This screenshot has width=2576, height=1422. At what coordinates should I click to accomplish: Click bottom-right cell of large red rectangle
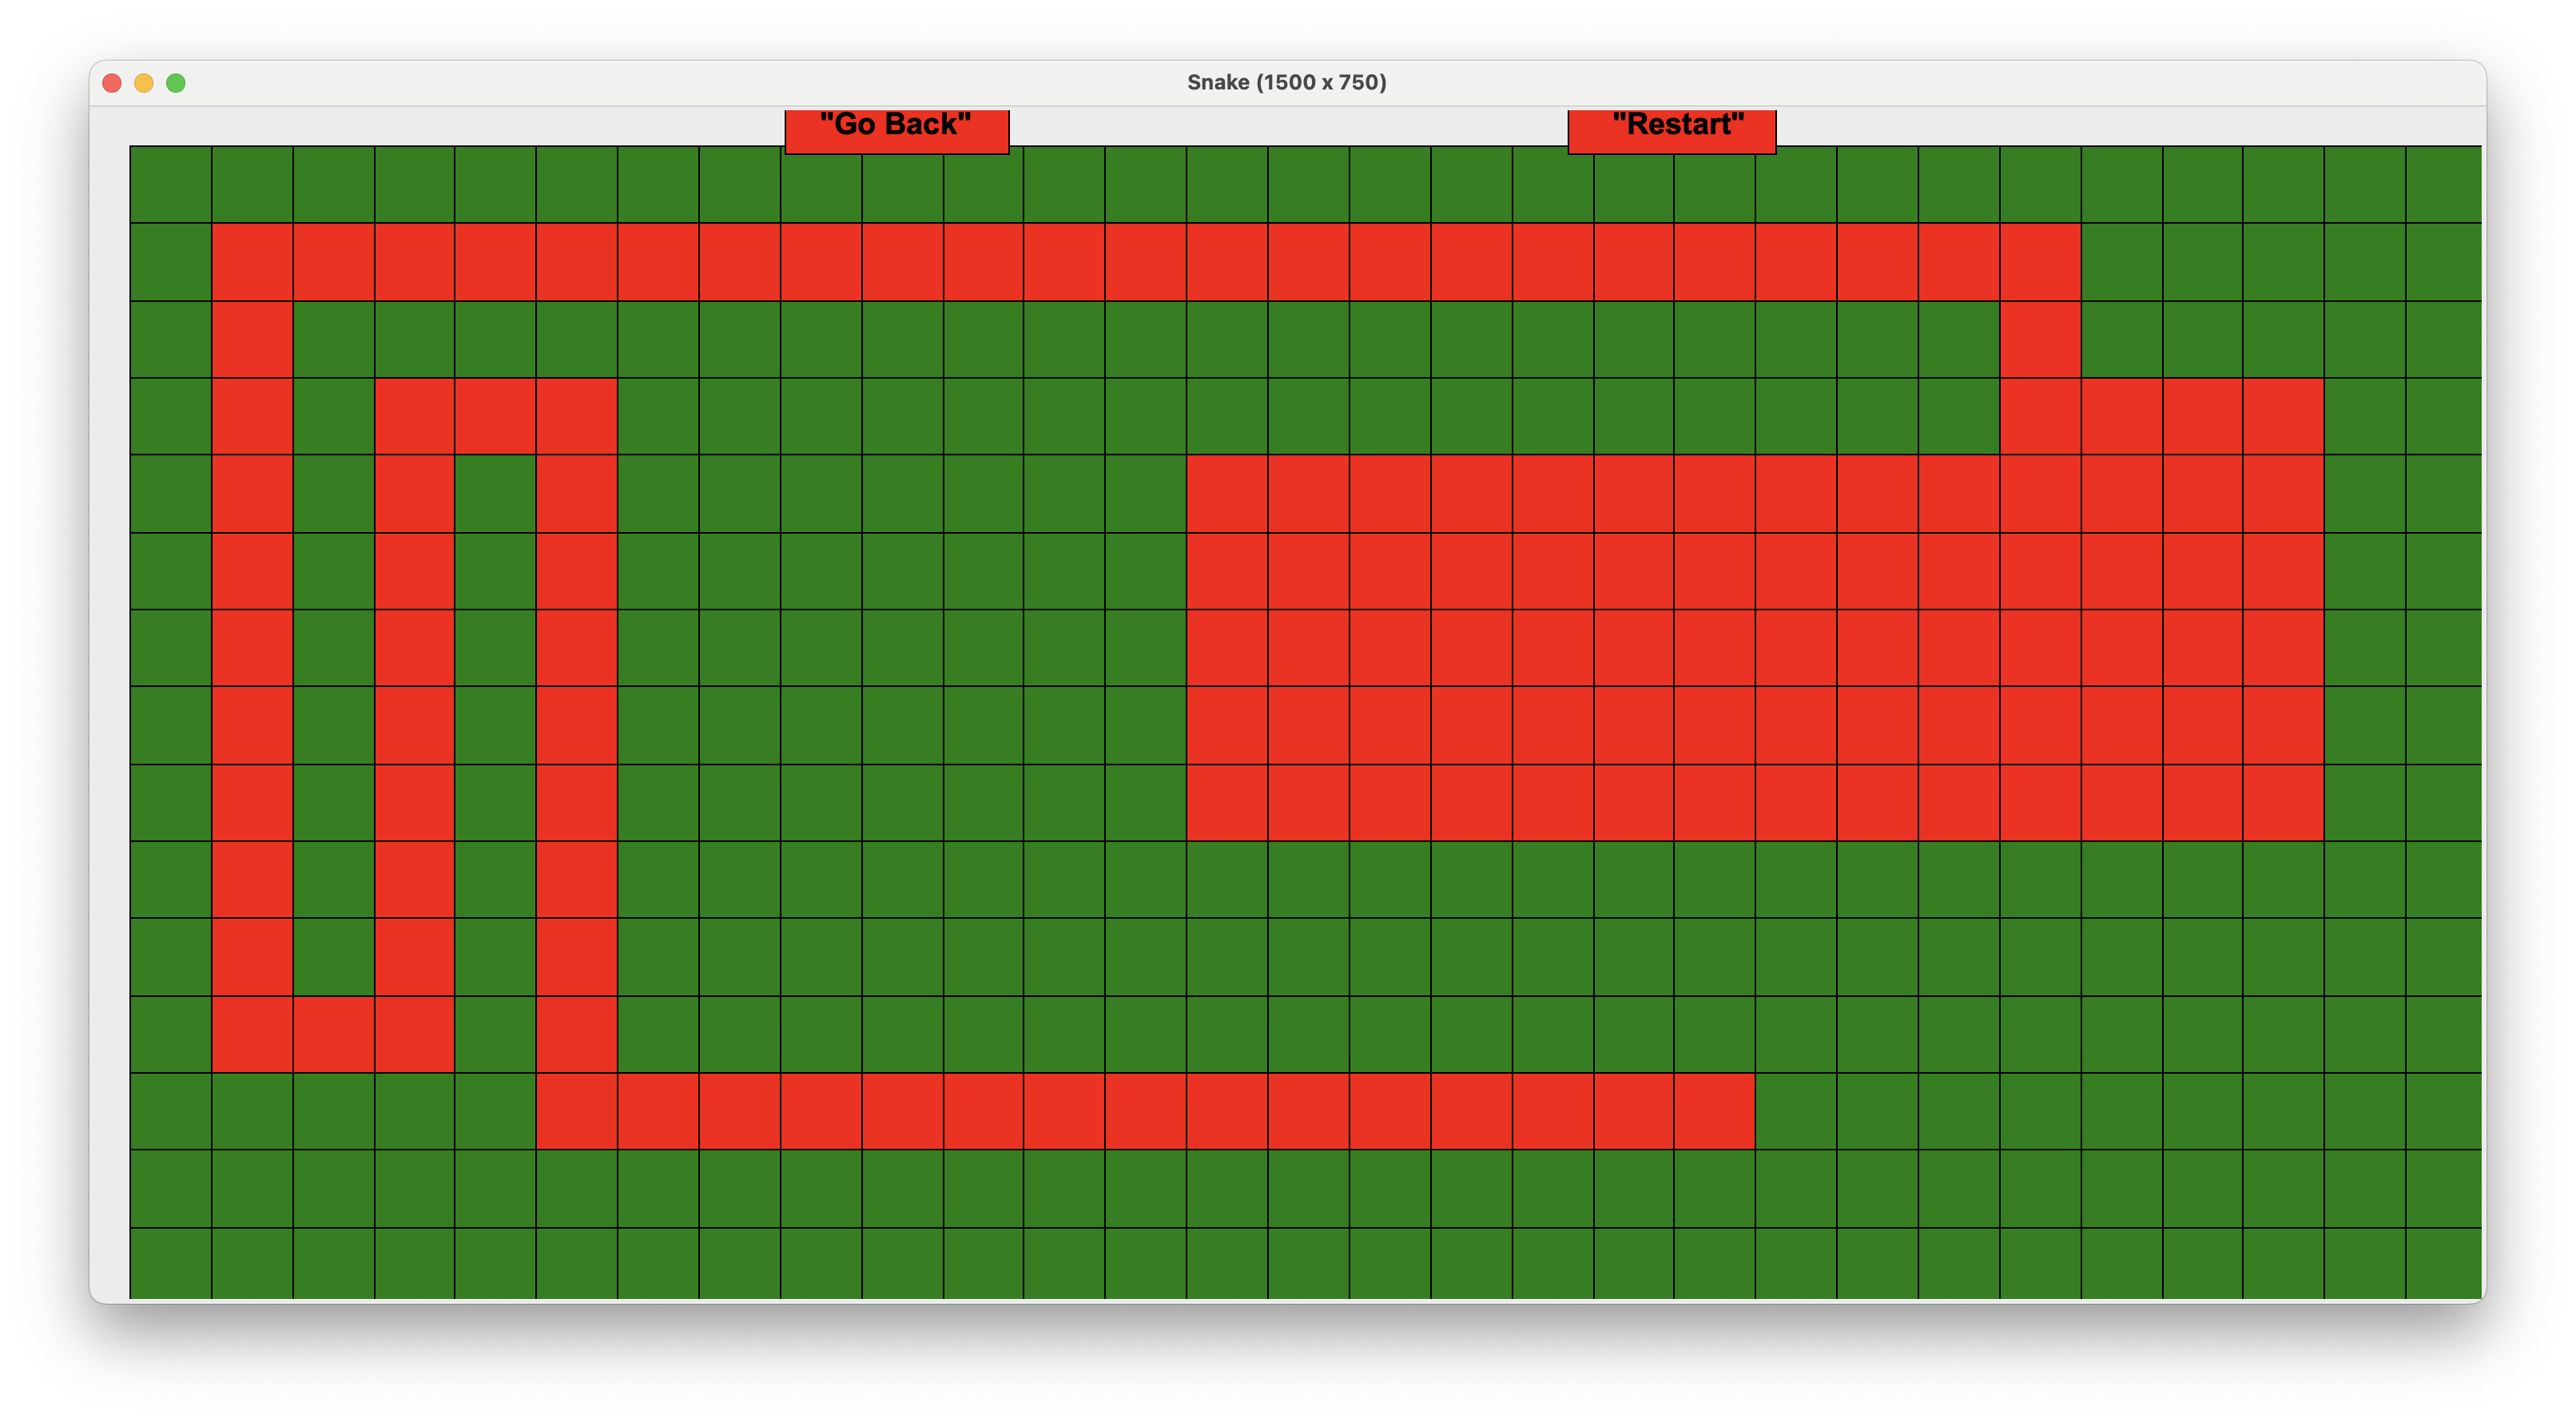2283,803
